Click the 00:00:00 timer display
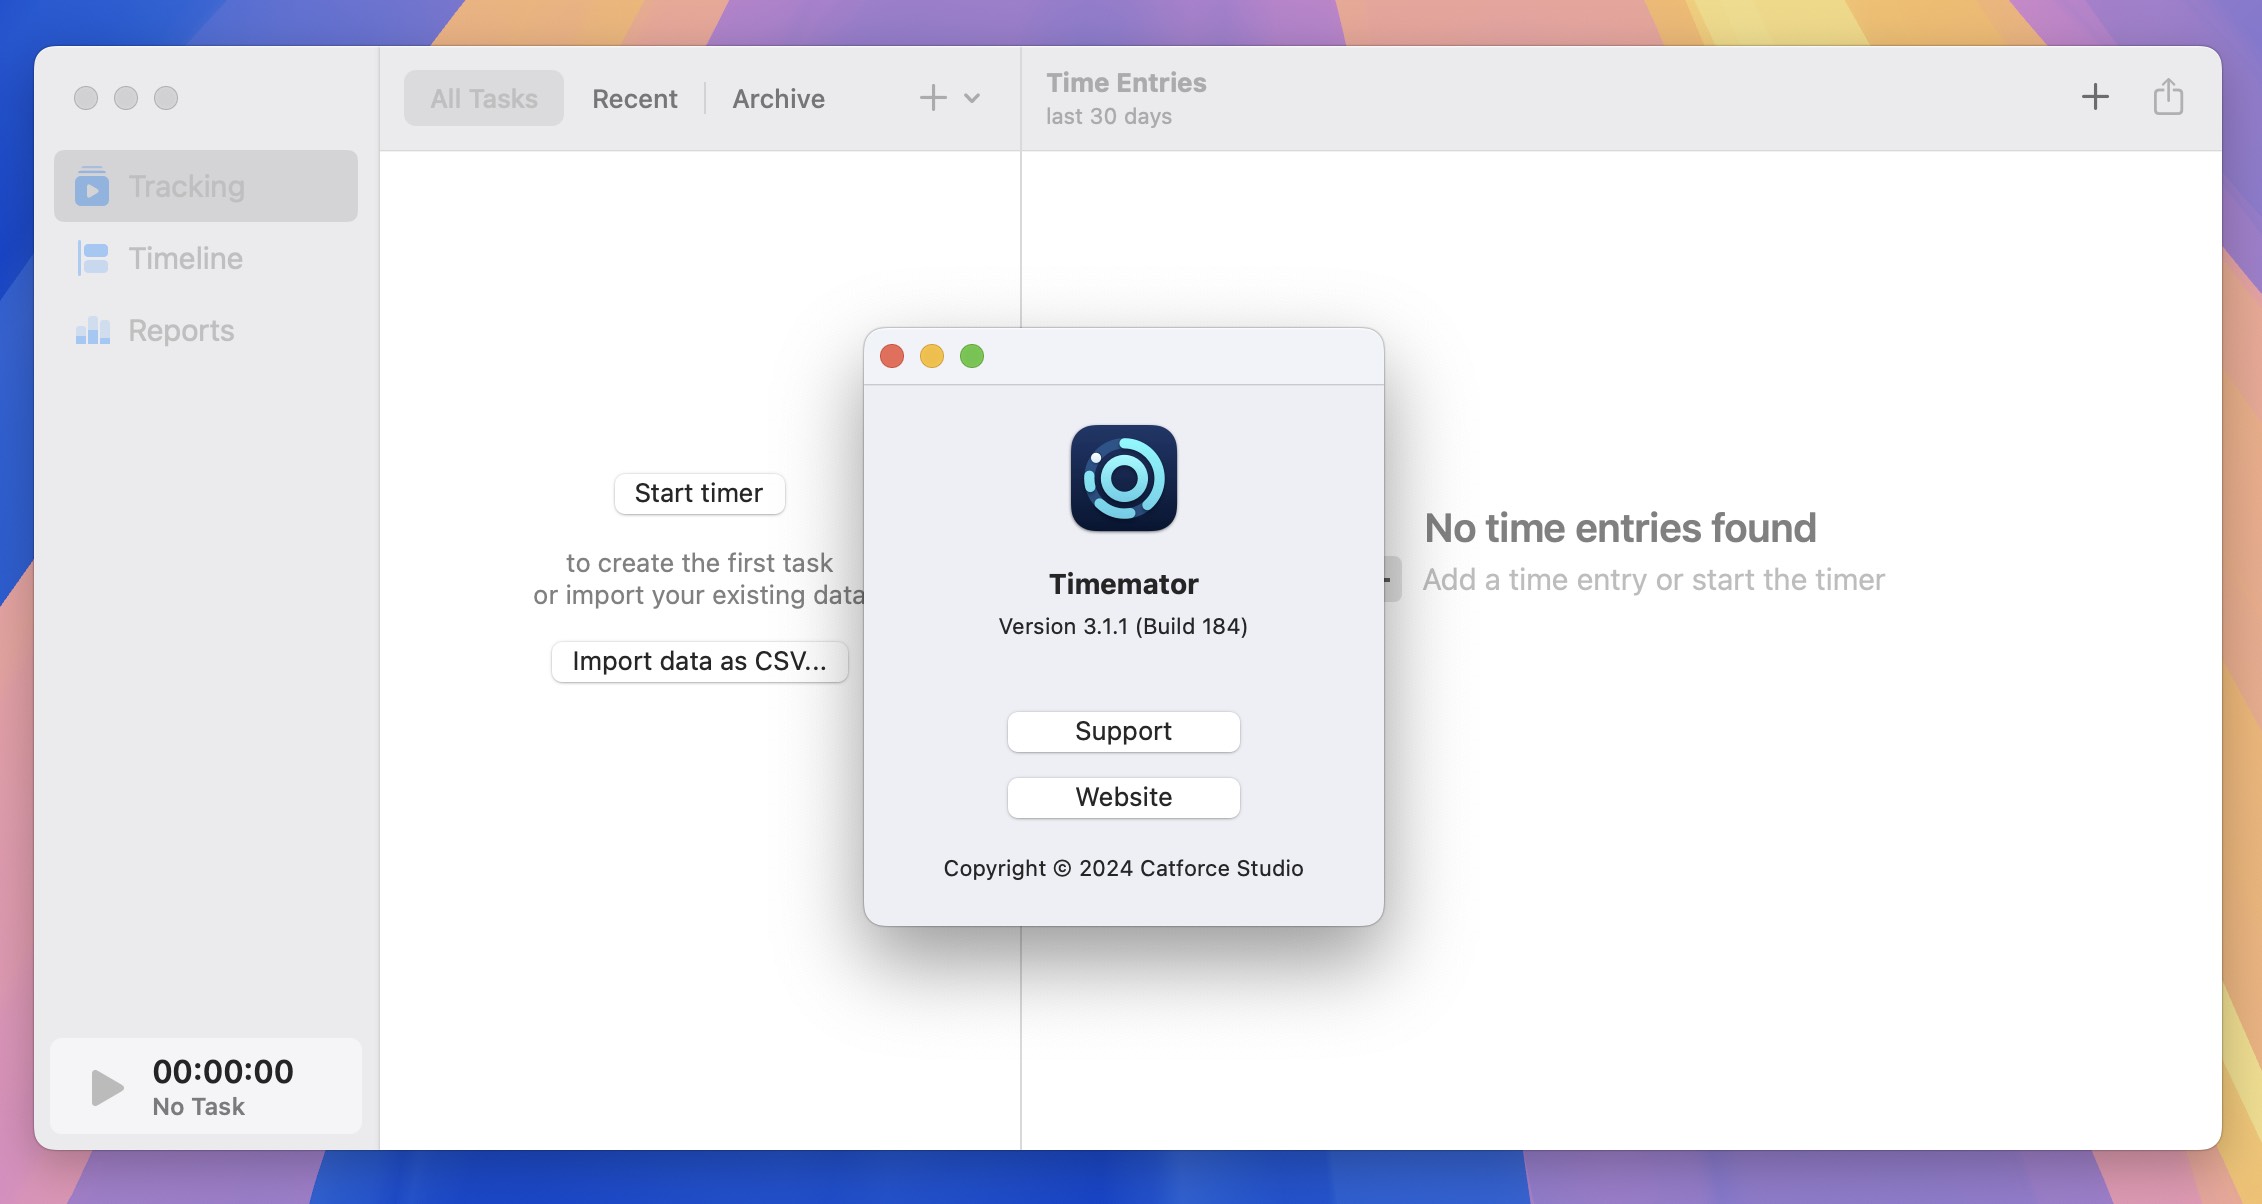The width and height of the screenshot is (2262, 1204). 223,1071
